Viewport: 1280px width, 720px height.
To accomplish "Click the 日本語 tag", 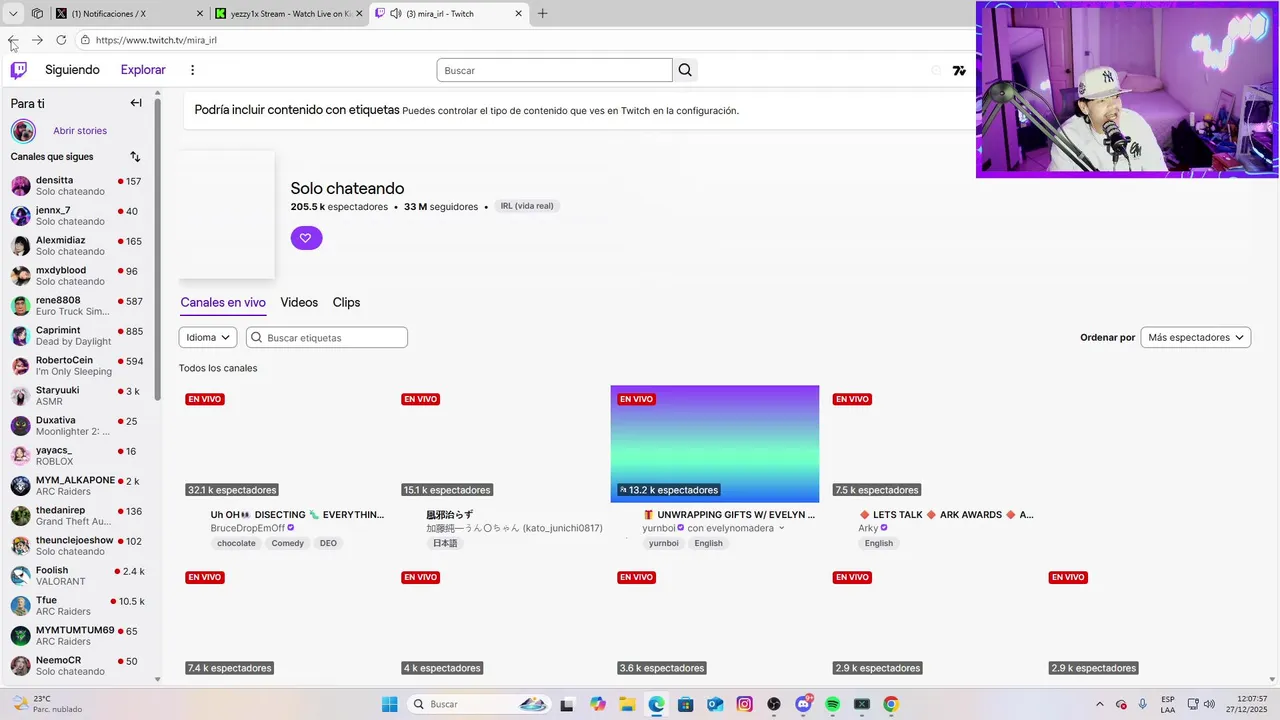I will click(444, 543).
